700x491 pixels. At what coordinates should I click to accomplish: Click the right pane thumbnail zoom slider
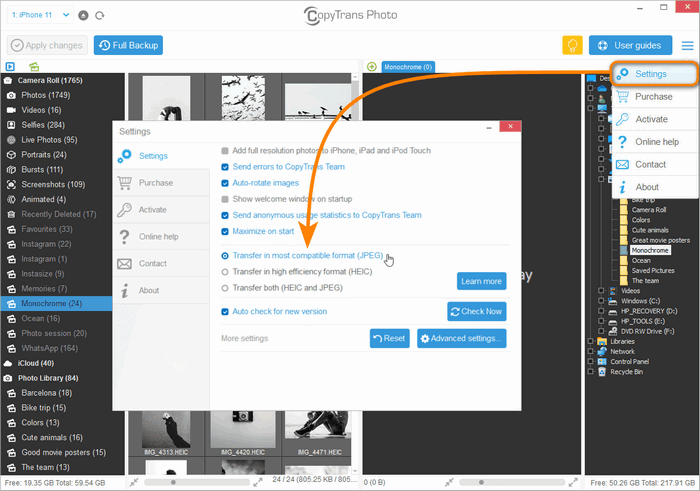click(512, 483)
